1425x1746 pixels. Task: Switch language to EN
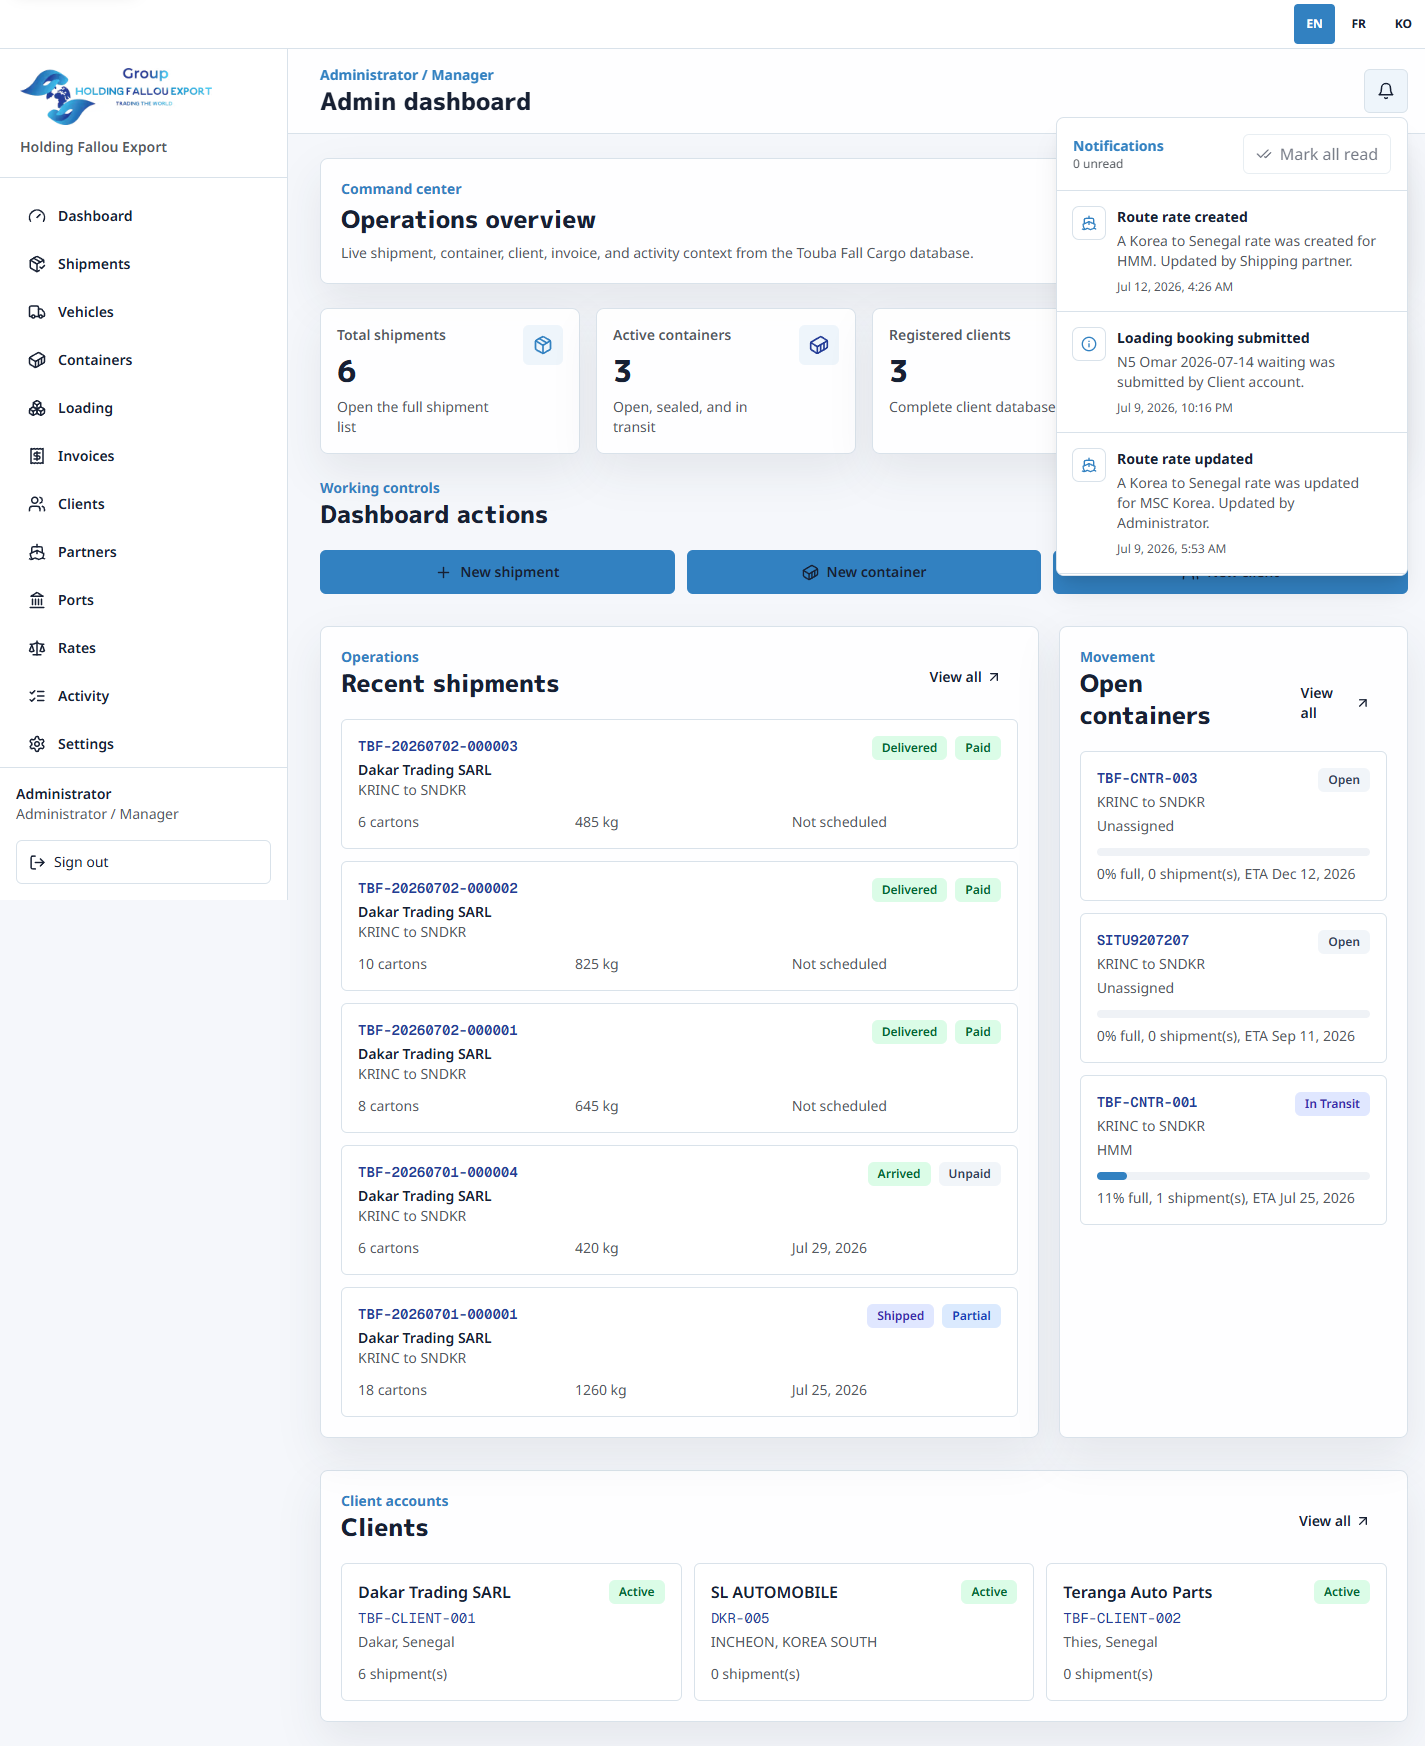(x=1314, y=24)
